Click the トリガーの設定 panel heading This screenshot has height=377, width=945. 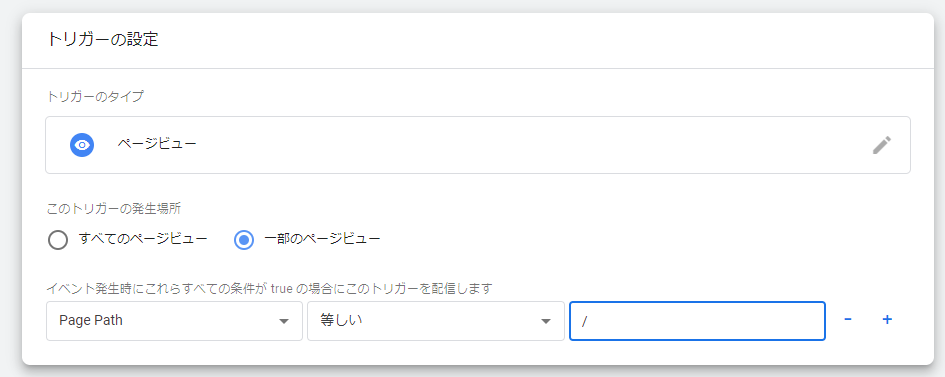tap(102, 40)
